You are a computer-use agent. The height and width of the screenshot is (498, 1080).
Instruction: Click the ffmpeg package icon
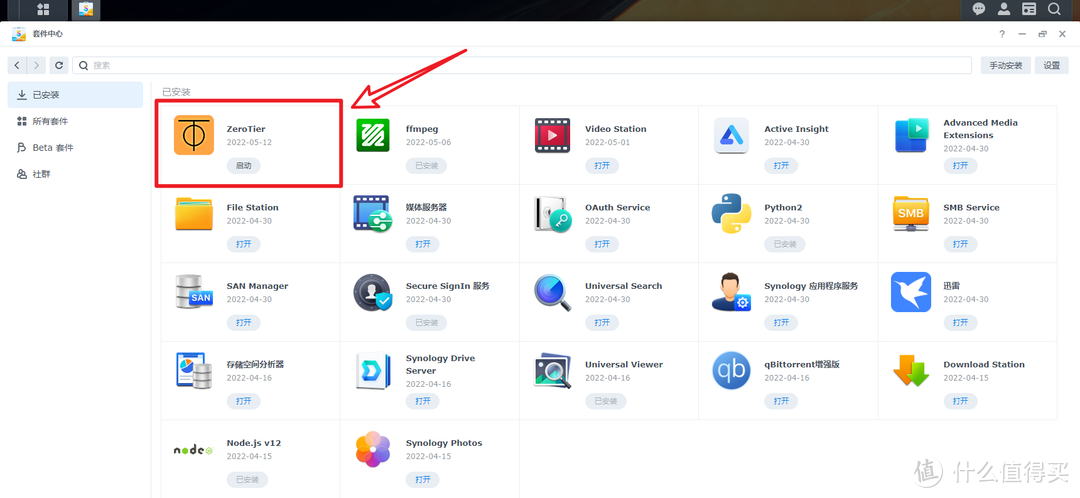[x=373, y=135]
